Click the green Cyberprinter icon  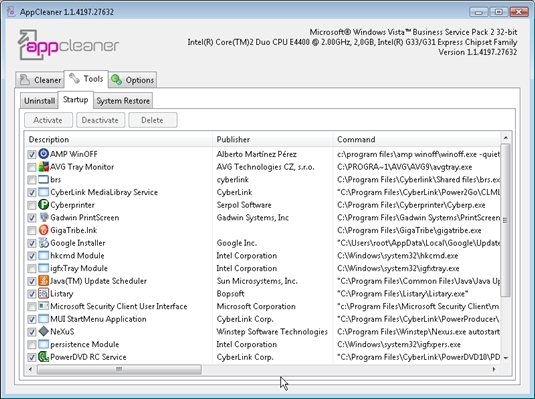tap(43, 205)
